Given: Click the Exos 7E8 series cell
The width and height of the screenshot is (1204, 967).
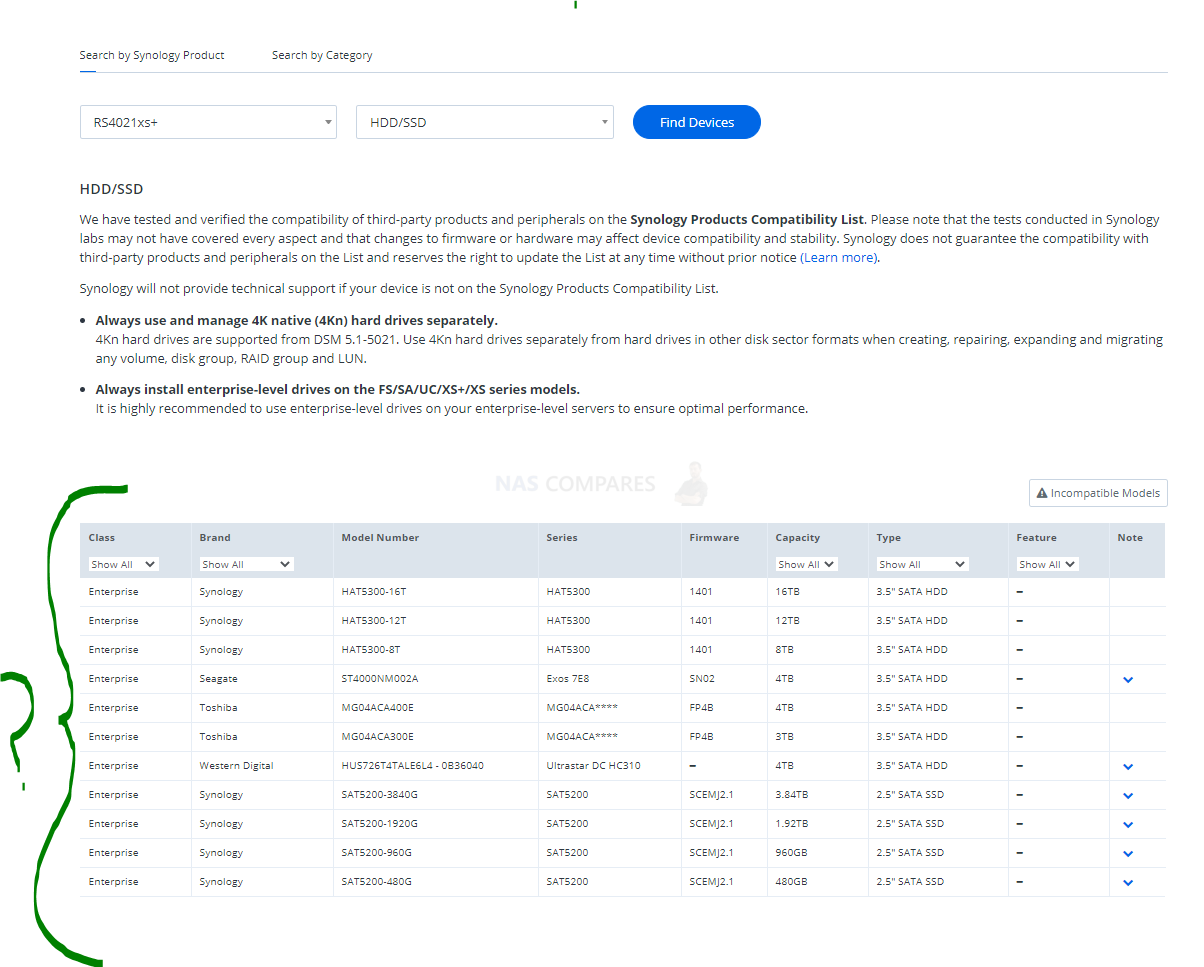Looking at the screenshot, I should [569, 679].
